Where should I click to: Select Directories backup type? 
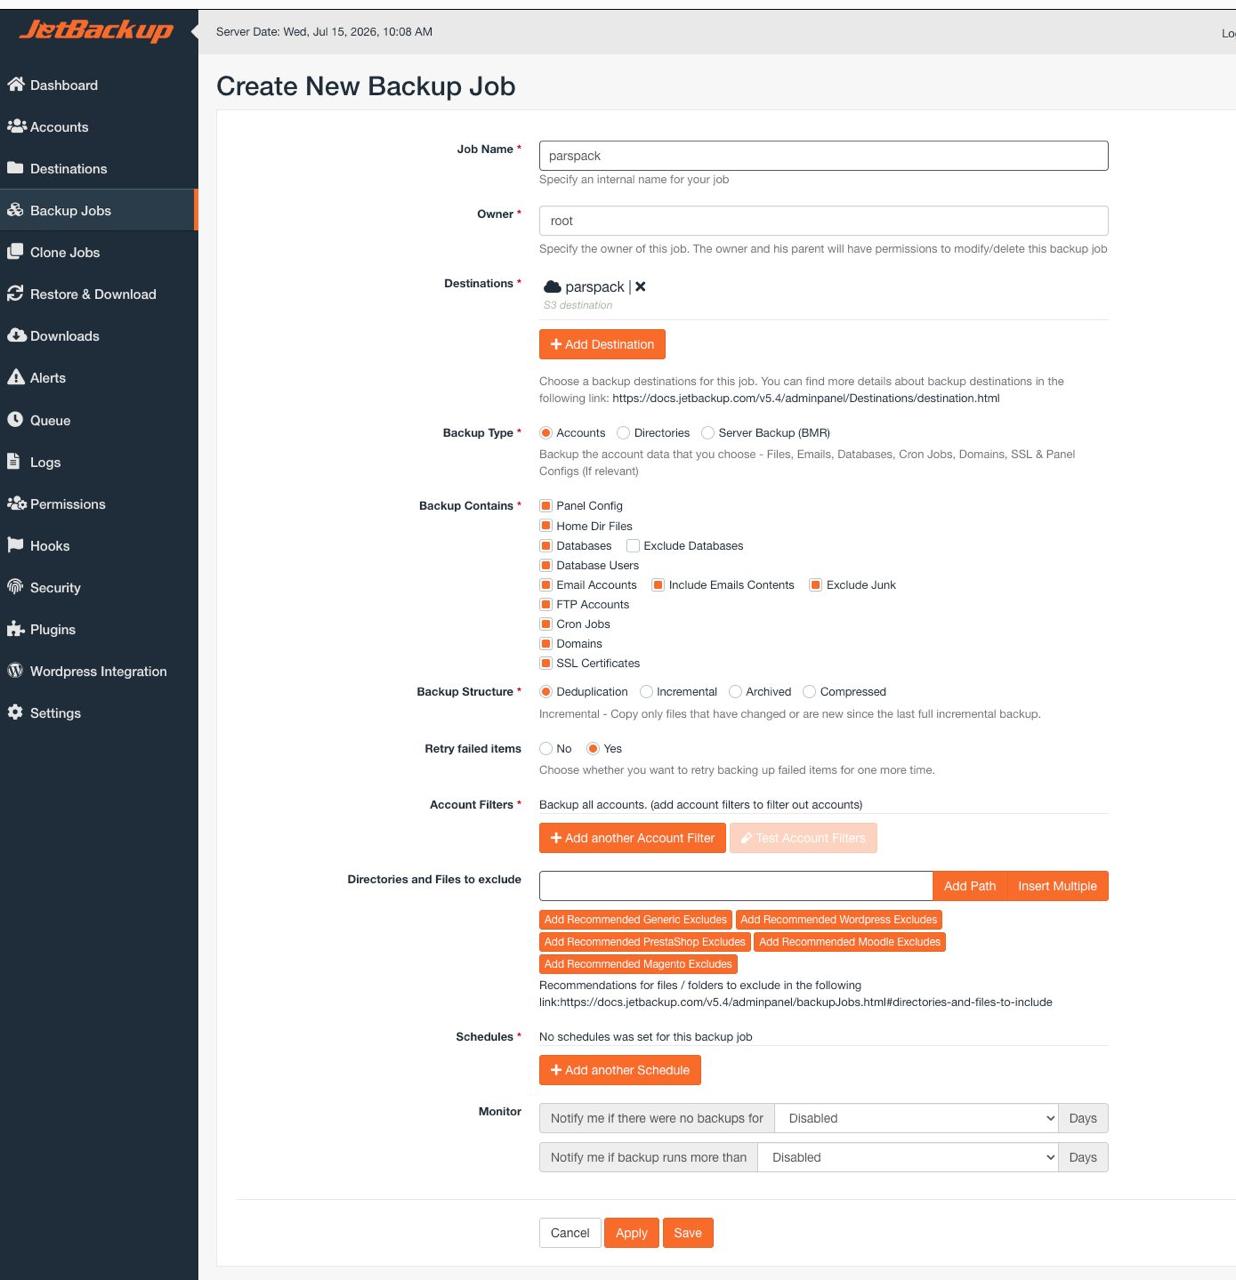point(623,433)
